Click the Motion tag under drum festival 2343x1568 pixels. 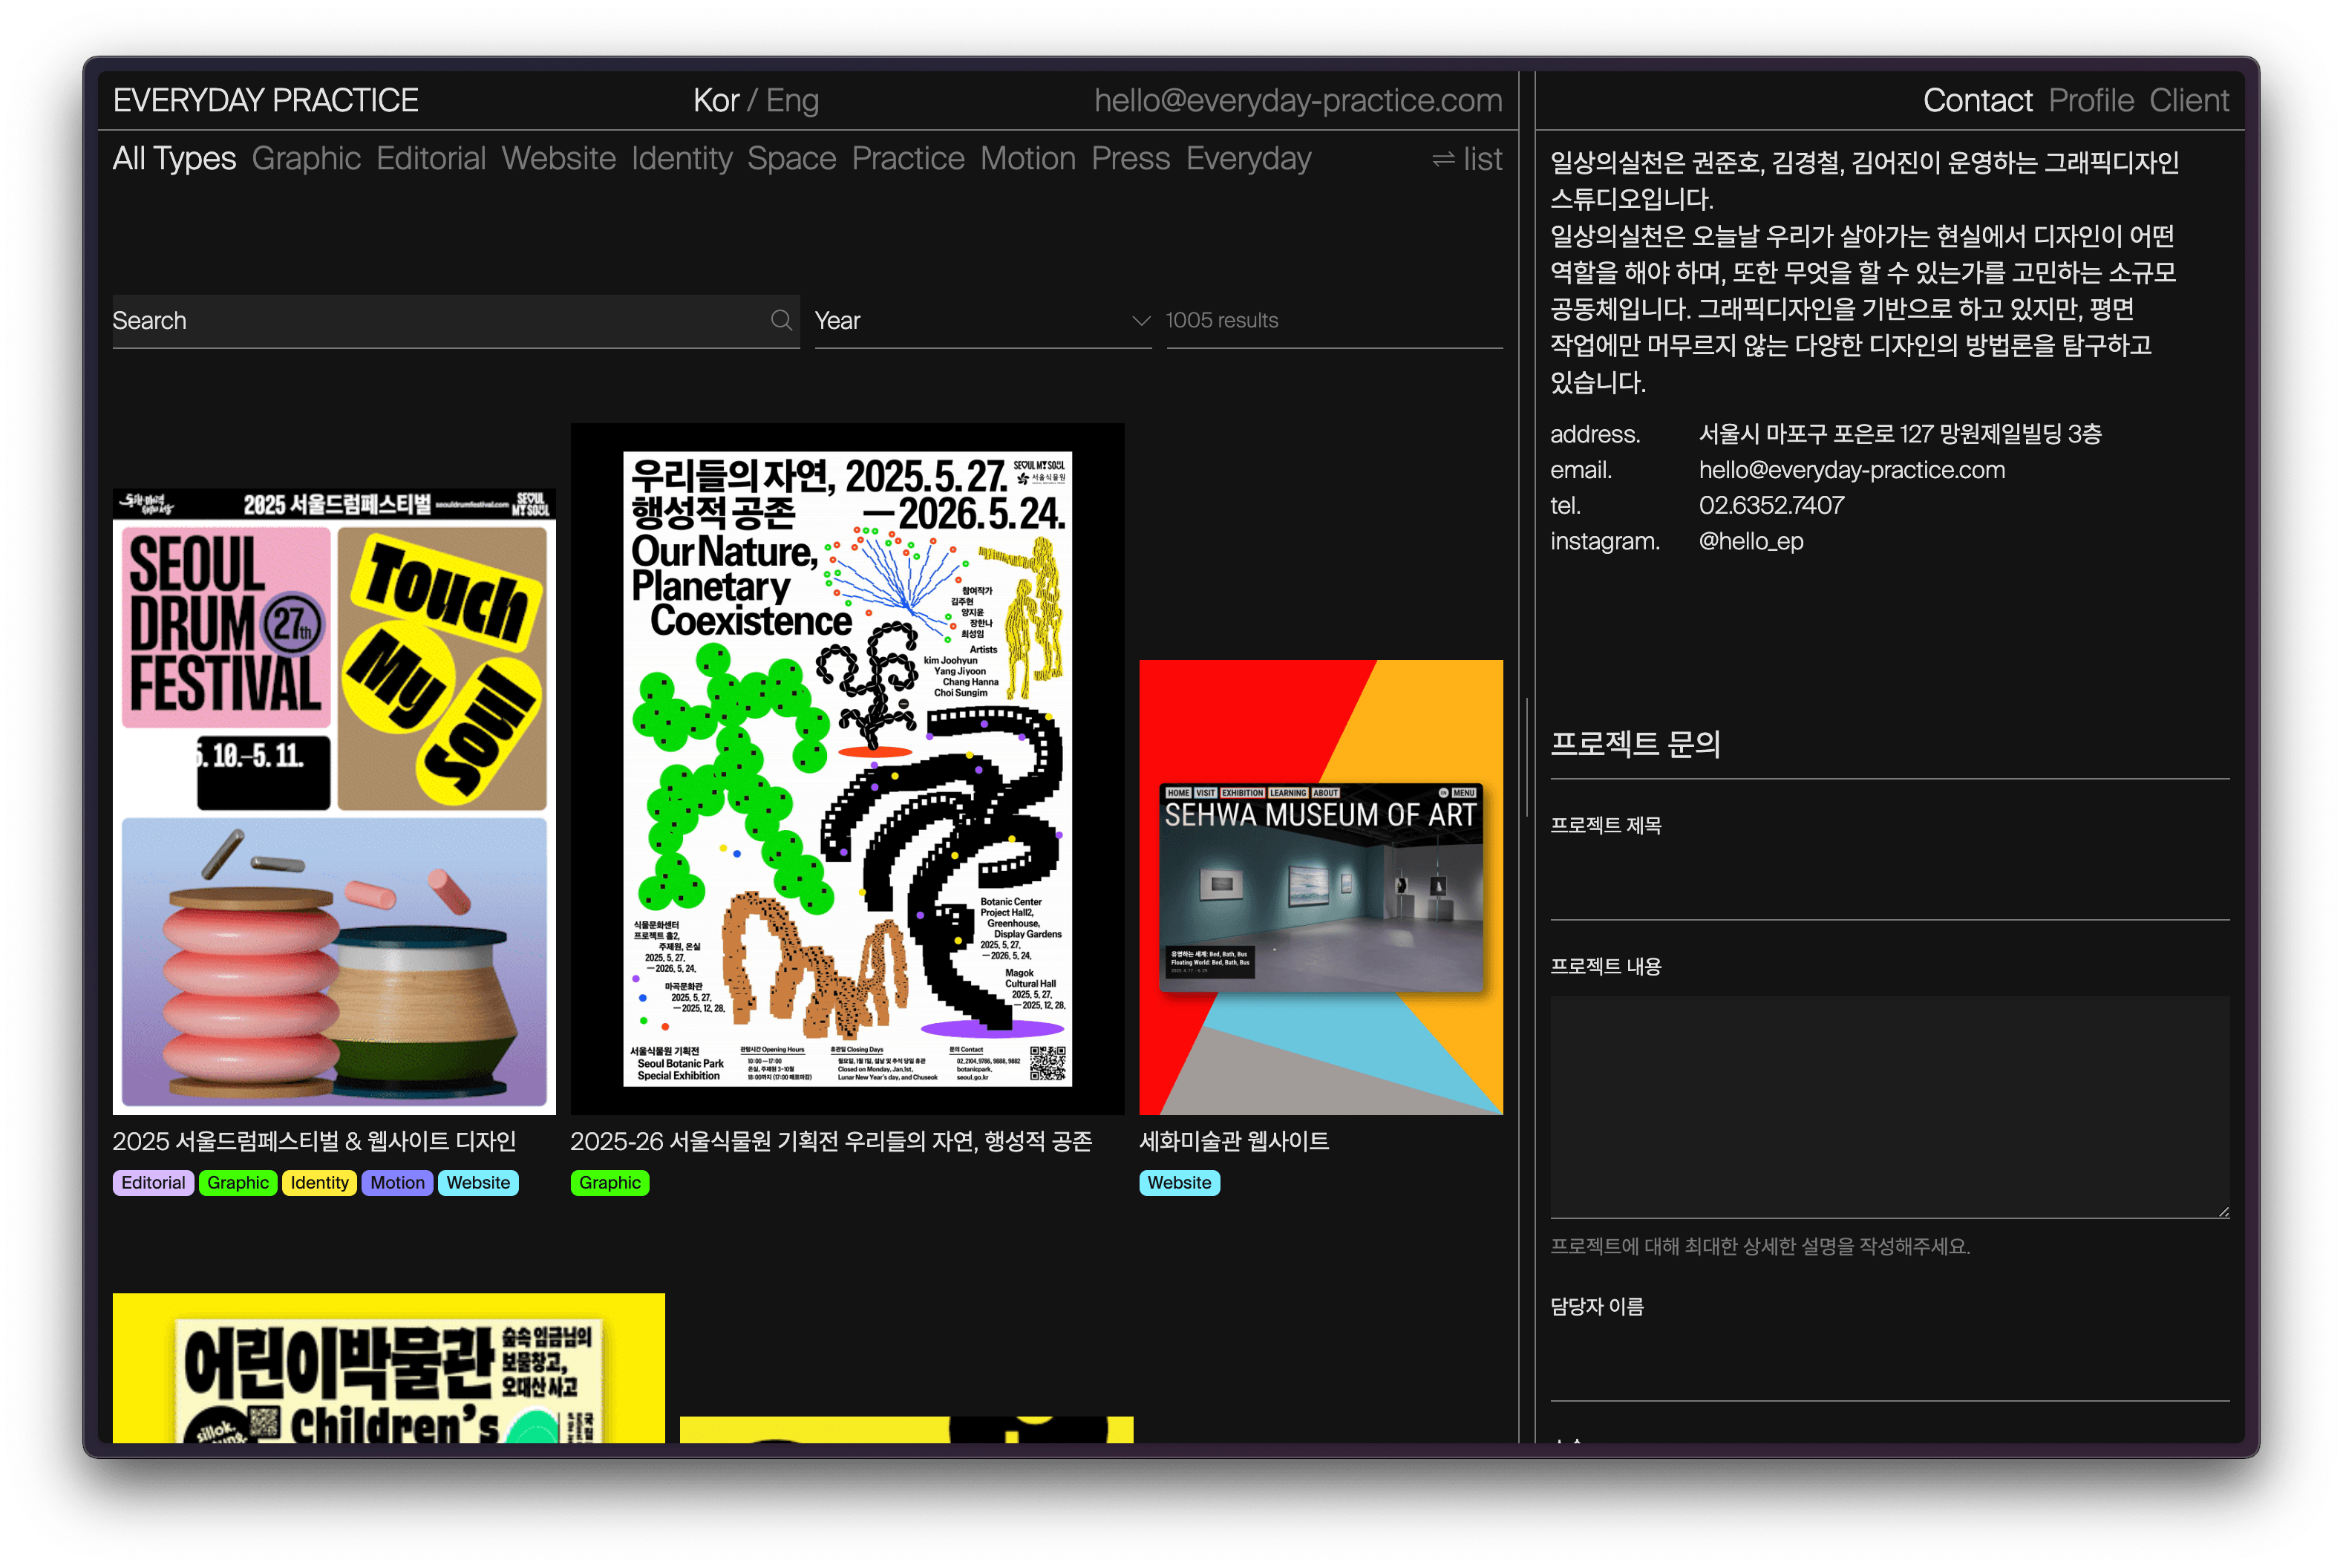point(397,1182)
